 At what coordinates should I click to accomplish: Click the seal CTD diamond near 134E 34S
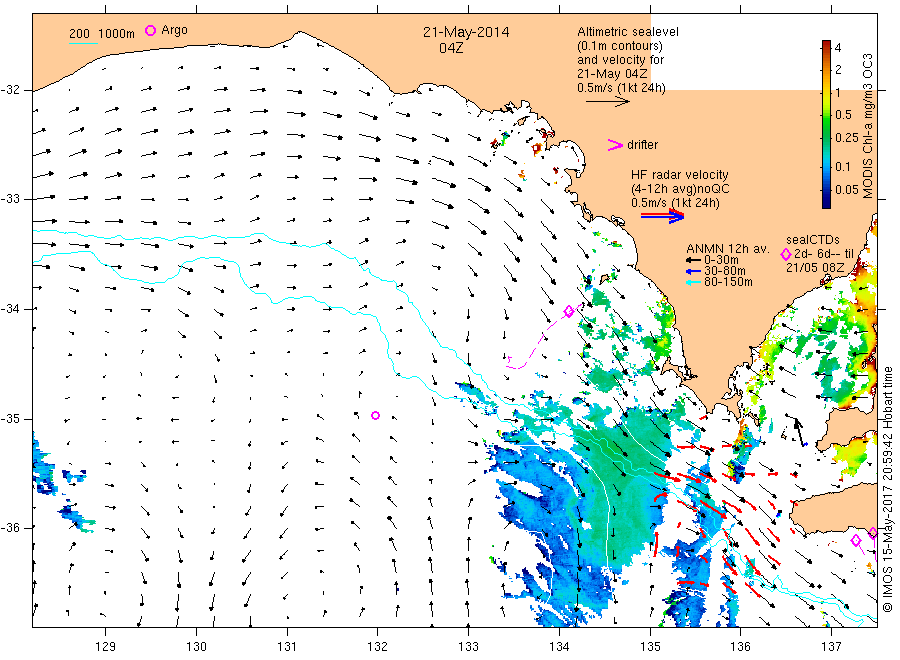569,312
